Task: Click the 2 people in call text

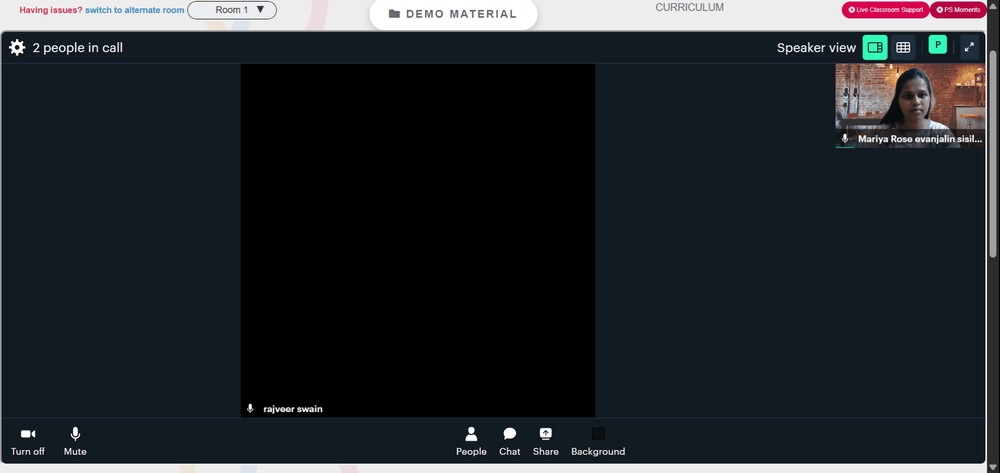Action: point(78,48)
